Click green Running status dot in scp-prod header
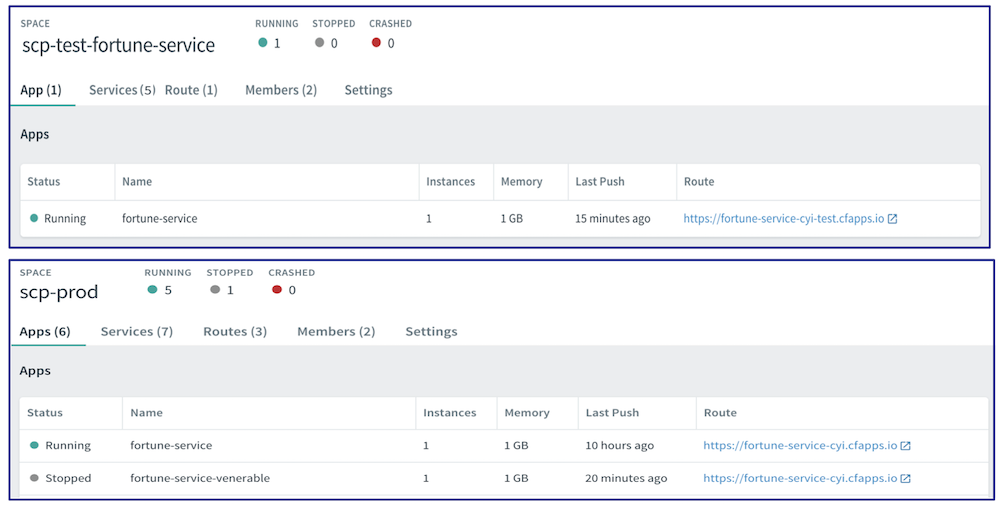Screen dimensions: 1000x506 (x=152, y=290)
